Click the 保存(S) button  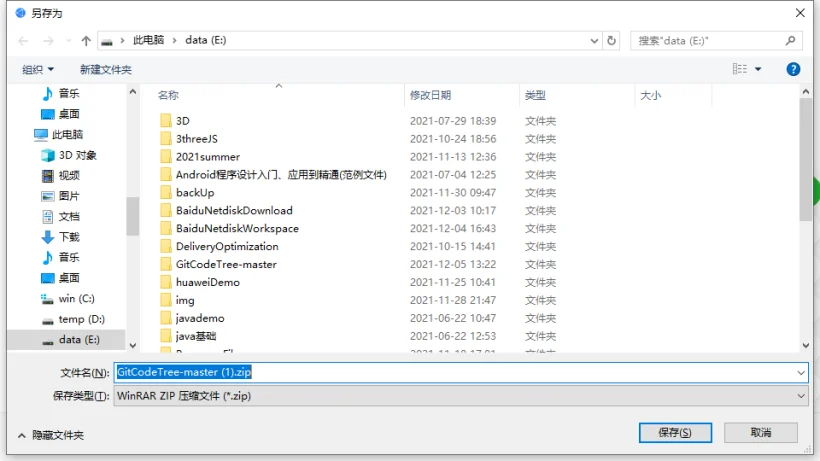pyautogui.click(x=675, y=432)
